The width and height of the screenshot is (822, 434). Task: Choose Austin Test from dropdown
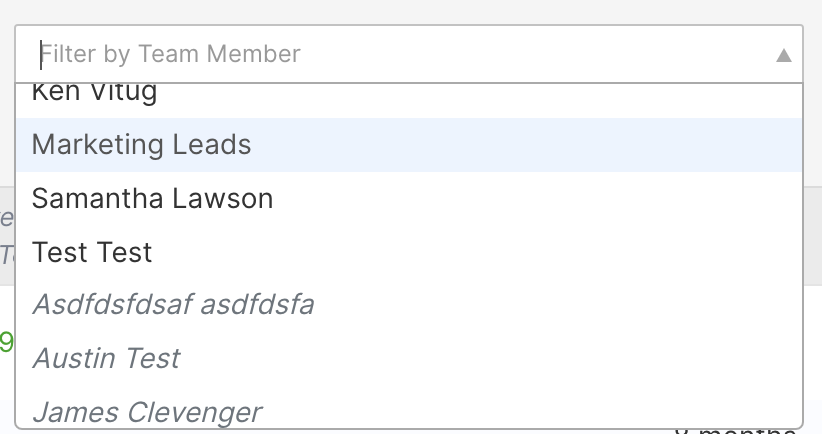point(409,359)
